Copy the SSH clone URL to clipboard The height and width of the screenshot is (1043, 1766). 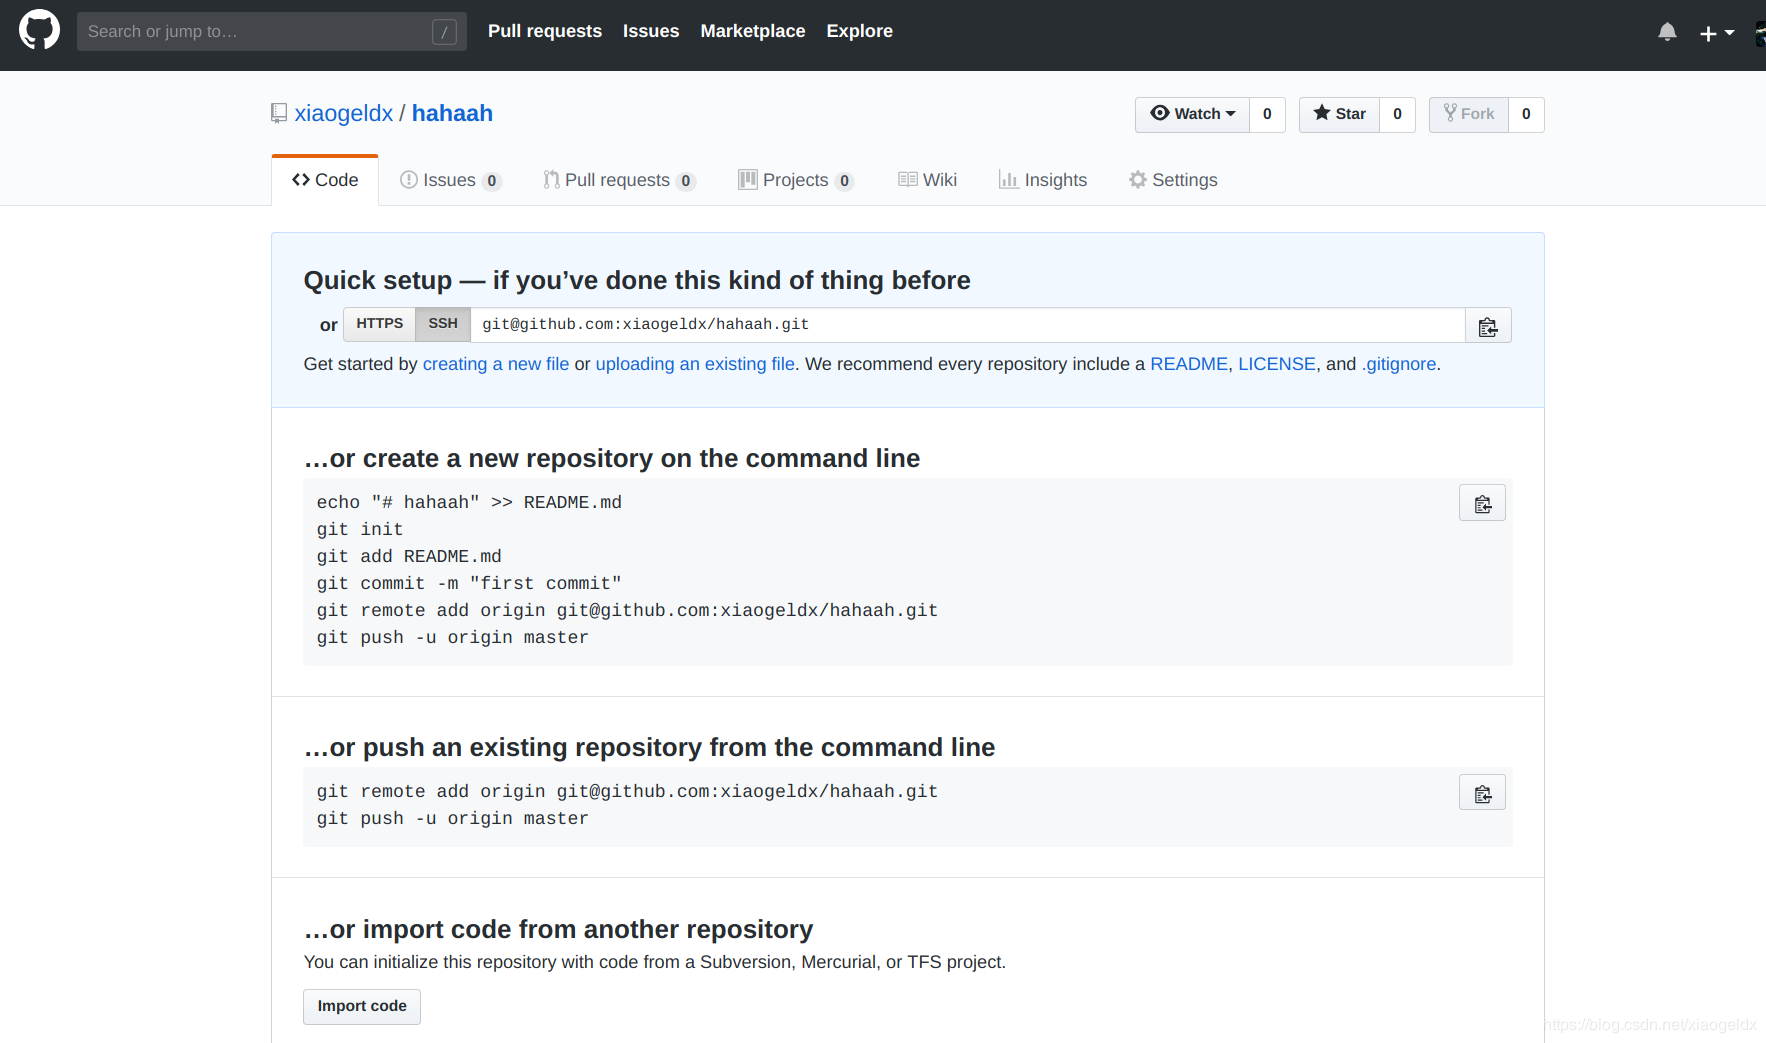(1488, 326)
